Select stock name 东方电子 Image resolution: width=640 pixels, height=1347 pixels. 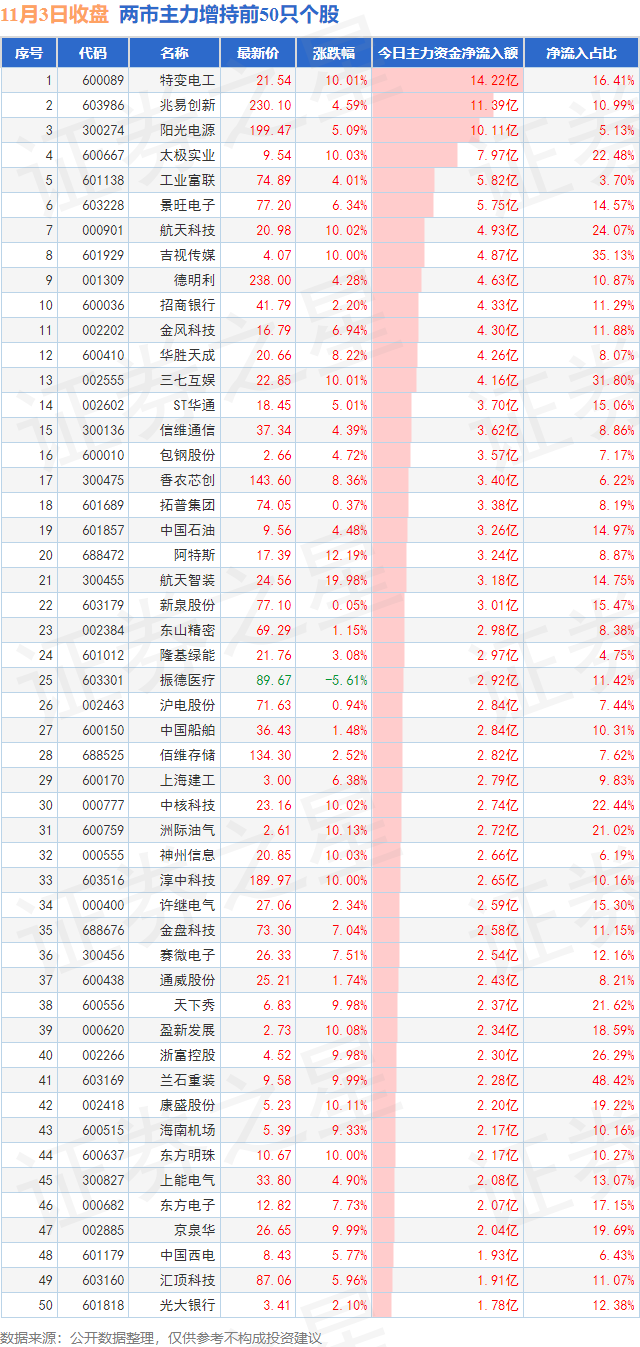coord(188,1205)
